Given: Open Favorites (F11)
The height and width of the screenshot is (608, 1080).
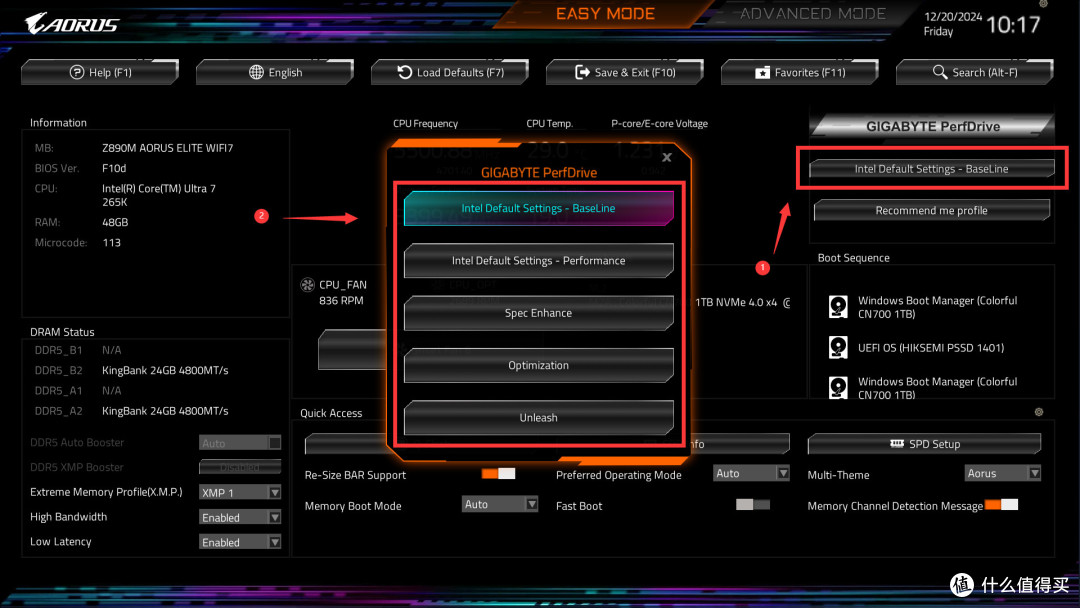Looking at the screenshot, I should click(x=800, y=72).
